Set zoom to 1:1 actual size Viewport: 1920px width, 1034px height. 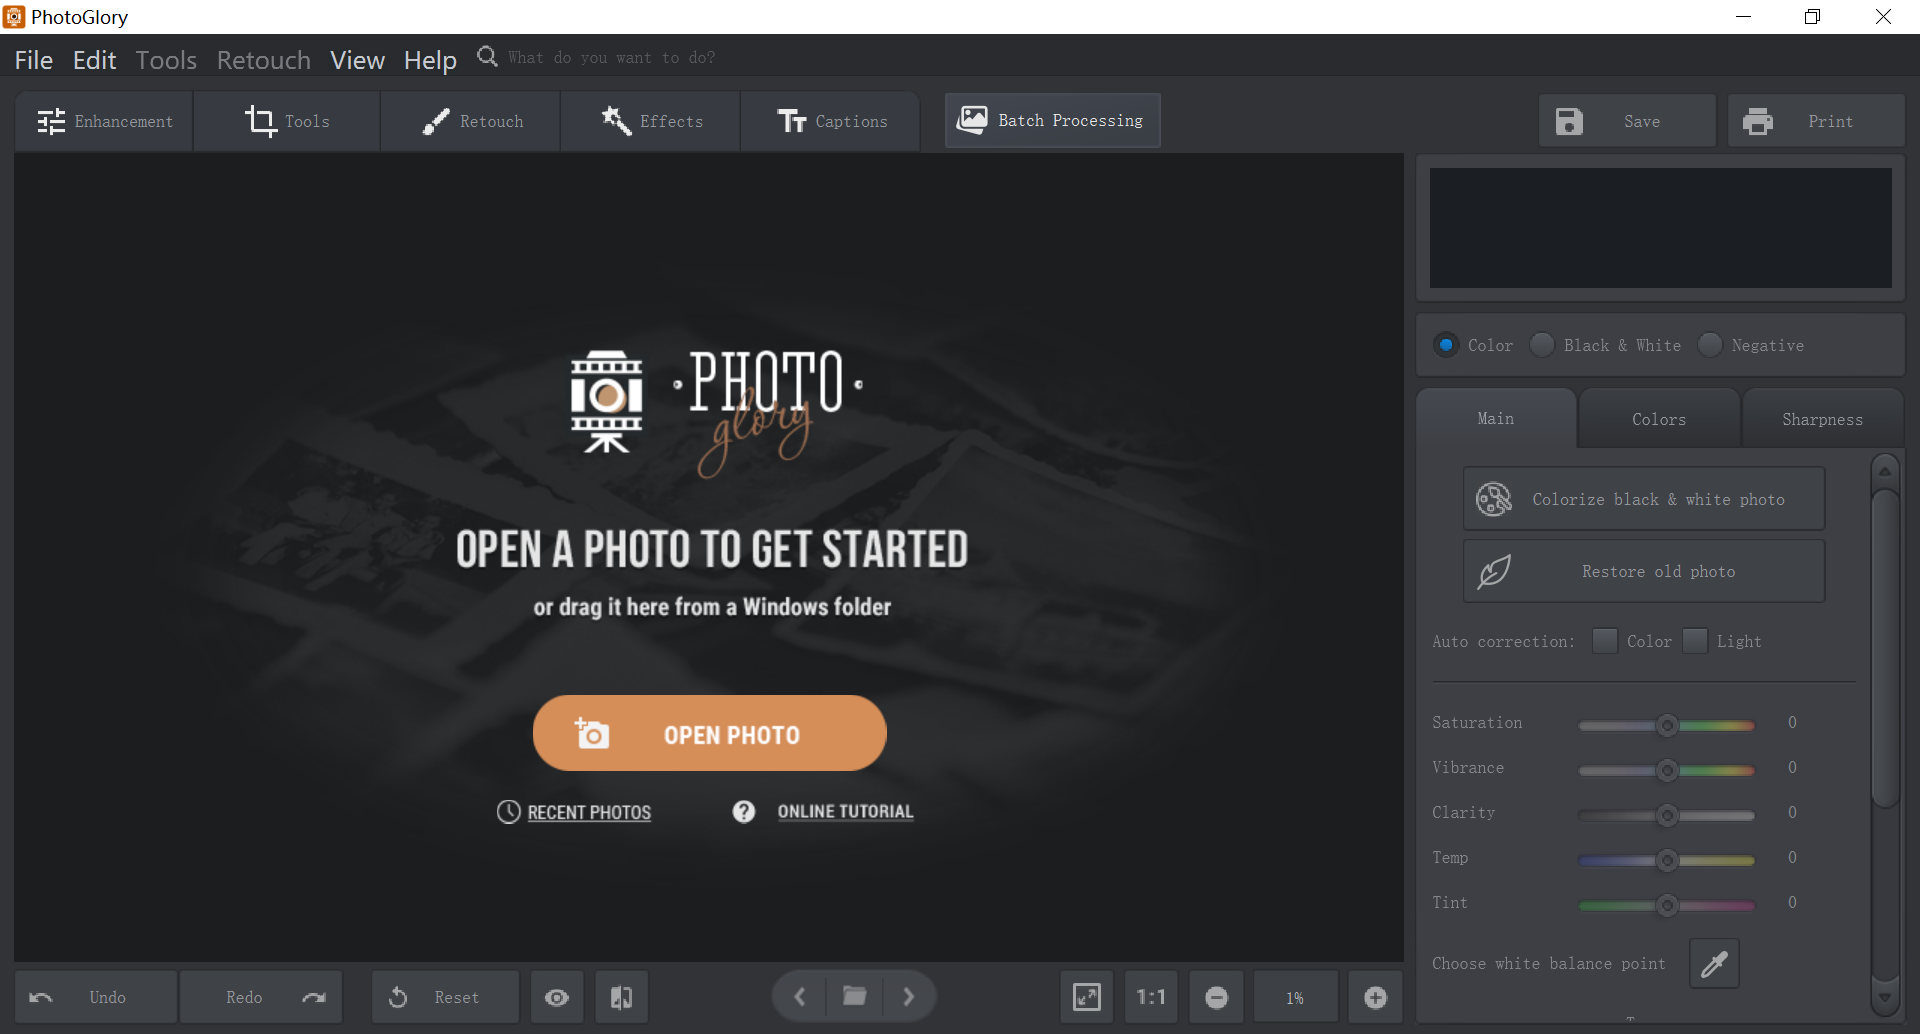tap(1151, 997)
